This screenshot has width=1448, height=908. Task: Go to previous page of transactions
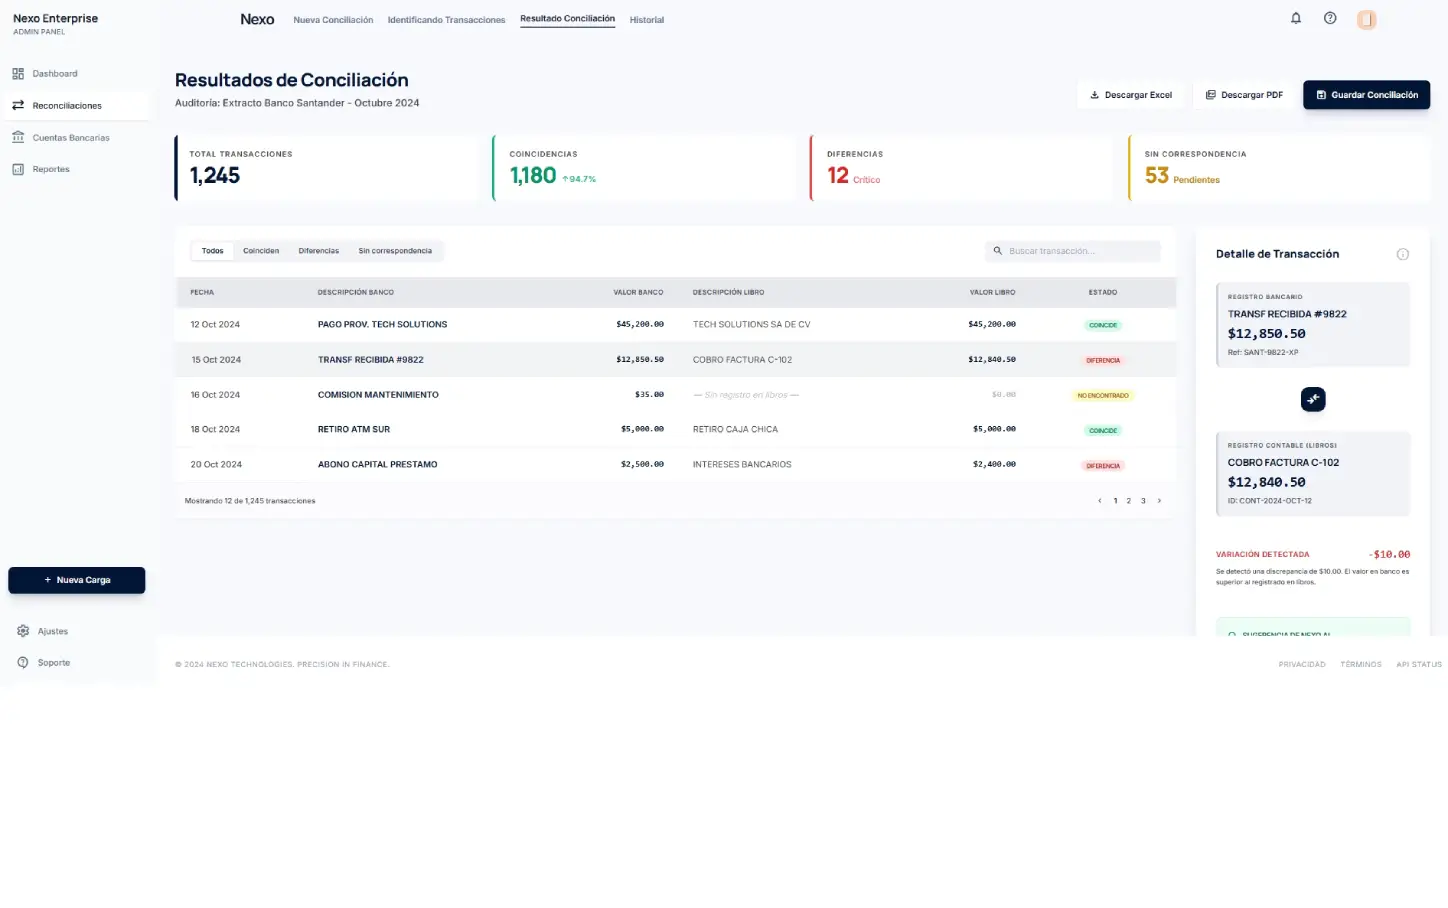click(1100, 501)
